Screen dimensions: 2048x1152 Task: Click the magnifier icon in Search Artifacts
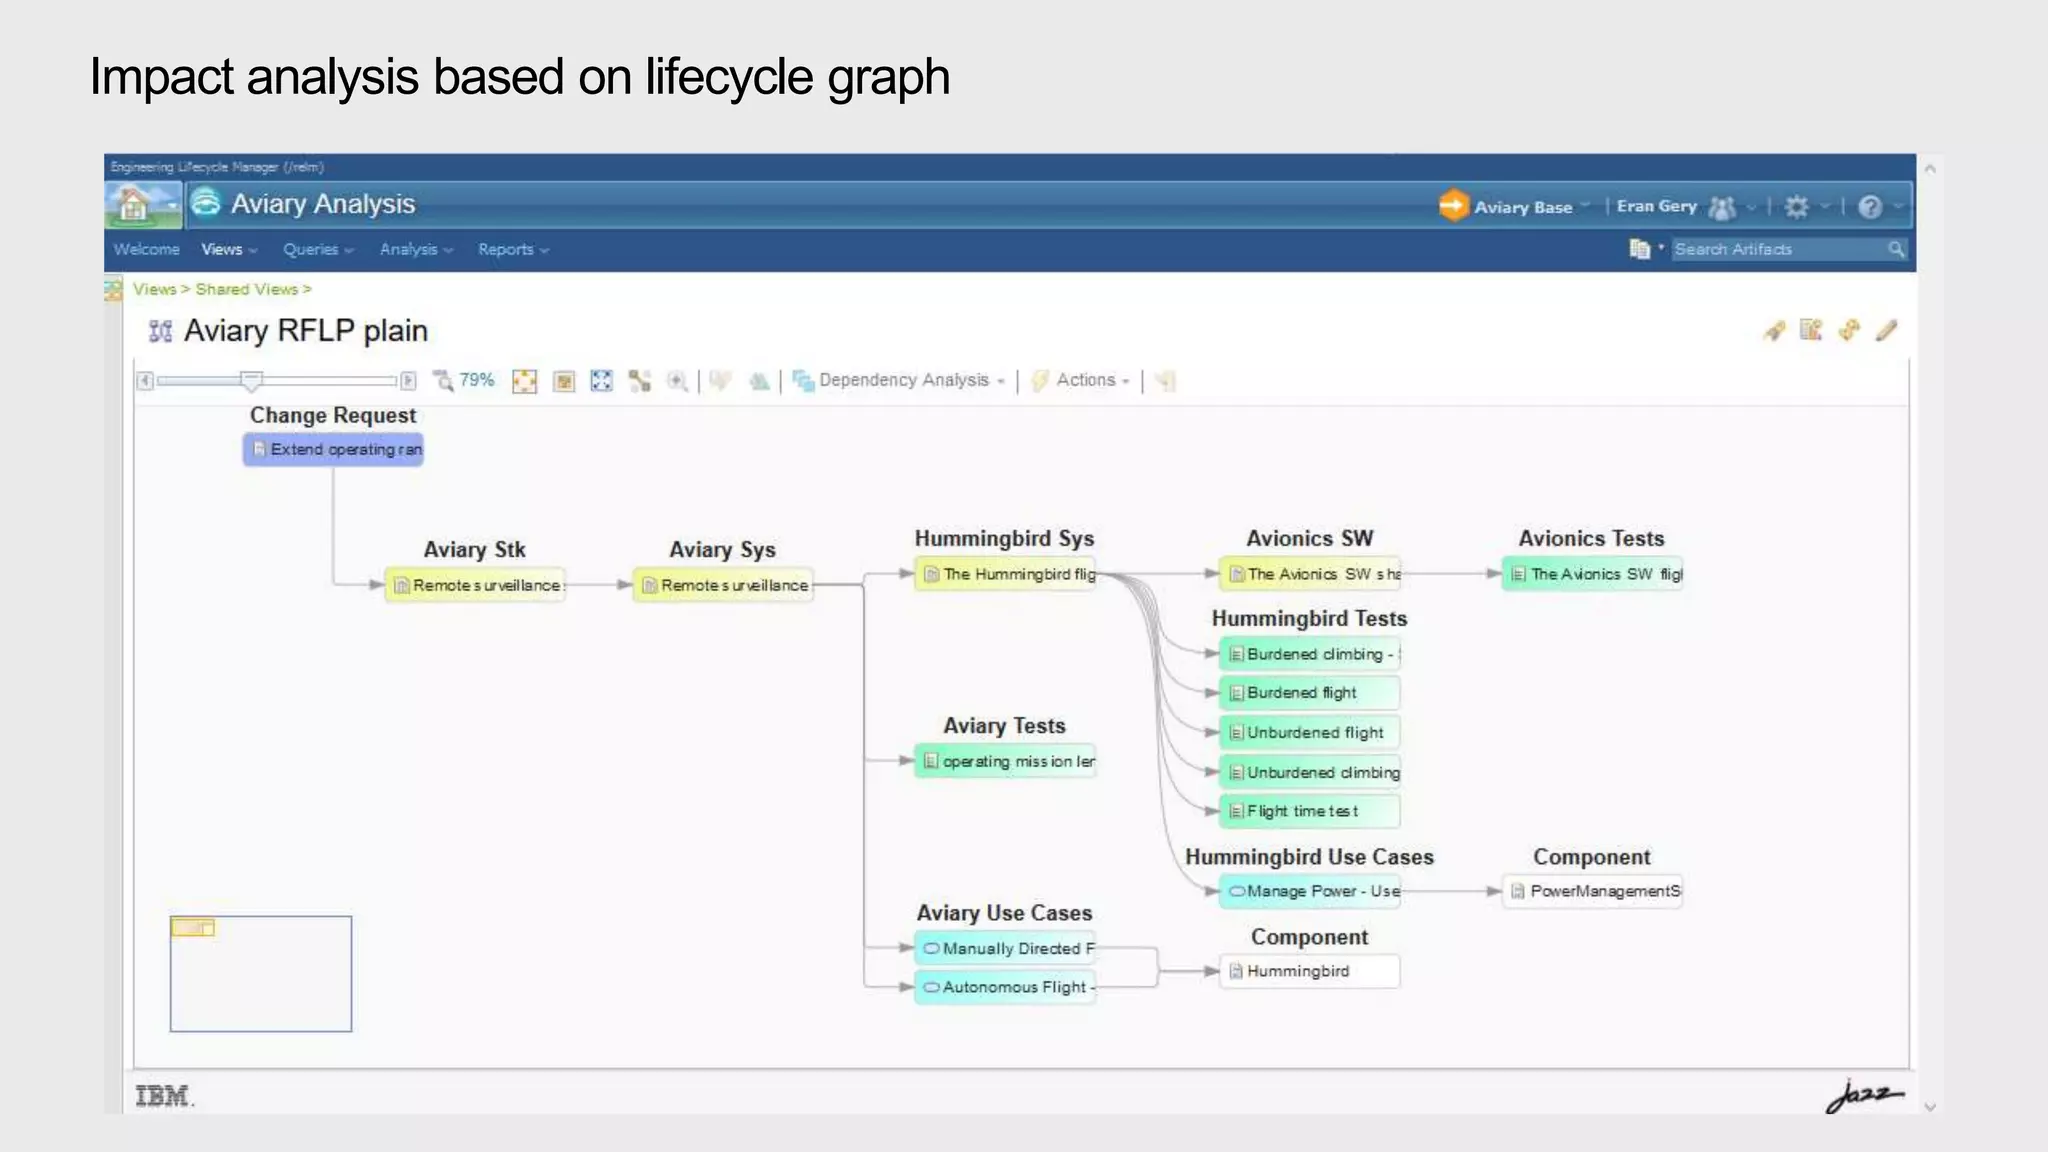[x=1896, y=249]
